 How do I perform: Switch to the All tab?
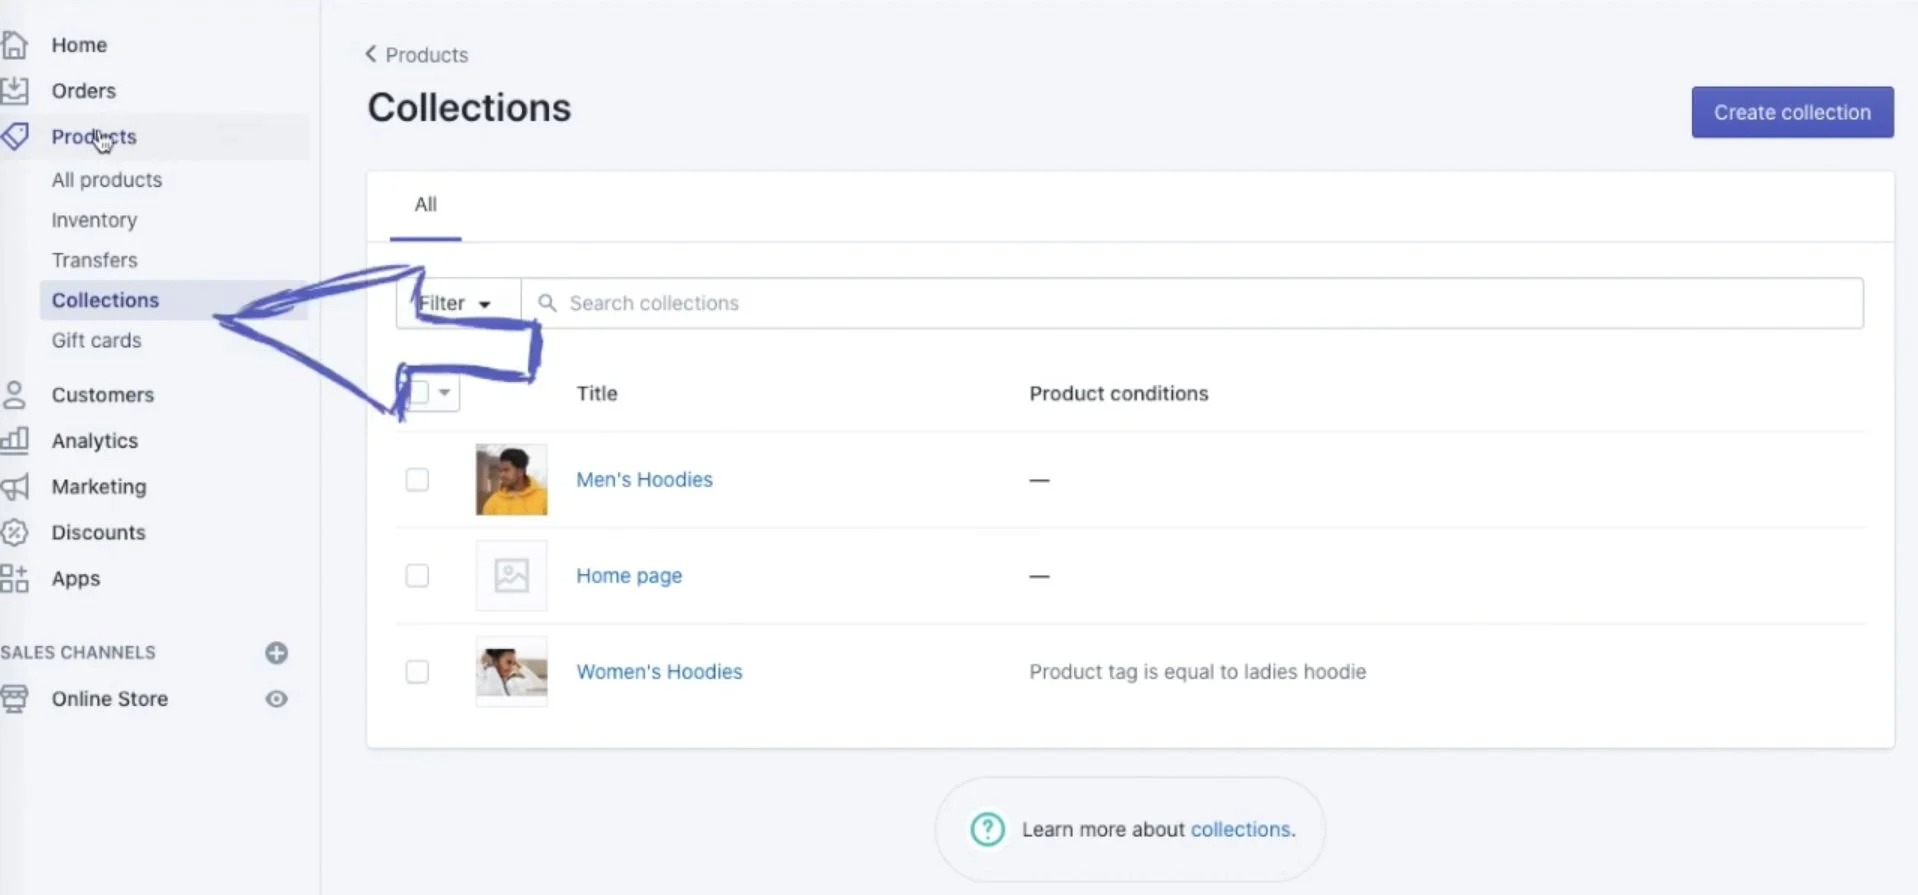[x=425, y=205]
